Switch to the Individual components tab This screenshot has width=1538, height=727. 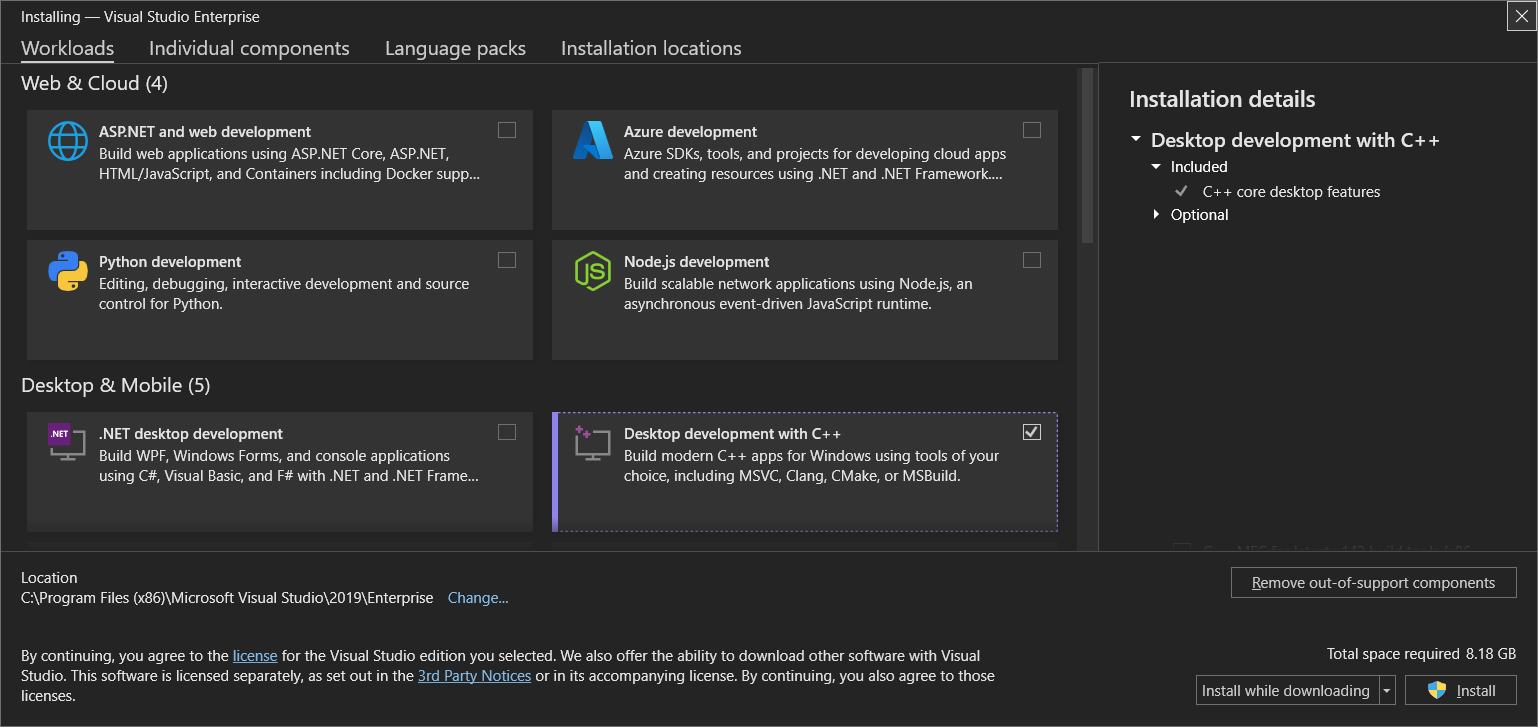coord(249,48)
